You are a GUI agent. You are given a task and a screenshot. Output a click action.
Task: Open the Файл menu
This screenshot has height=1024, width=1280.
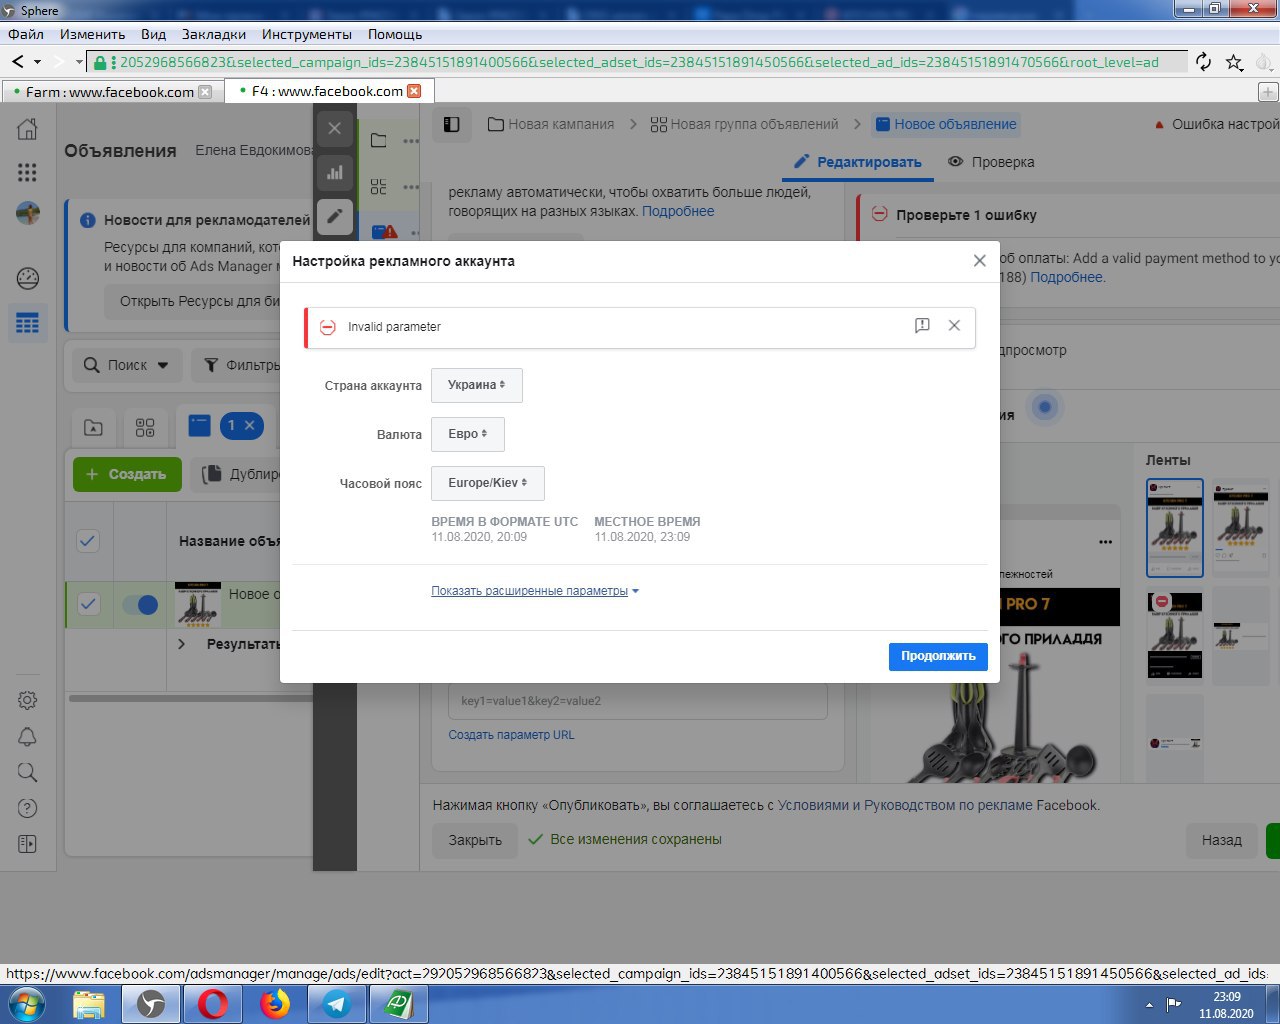click(x=26, y=34)
